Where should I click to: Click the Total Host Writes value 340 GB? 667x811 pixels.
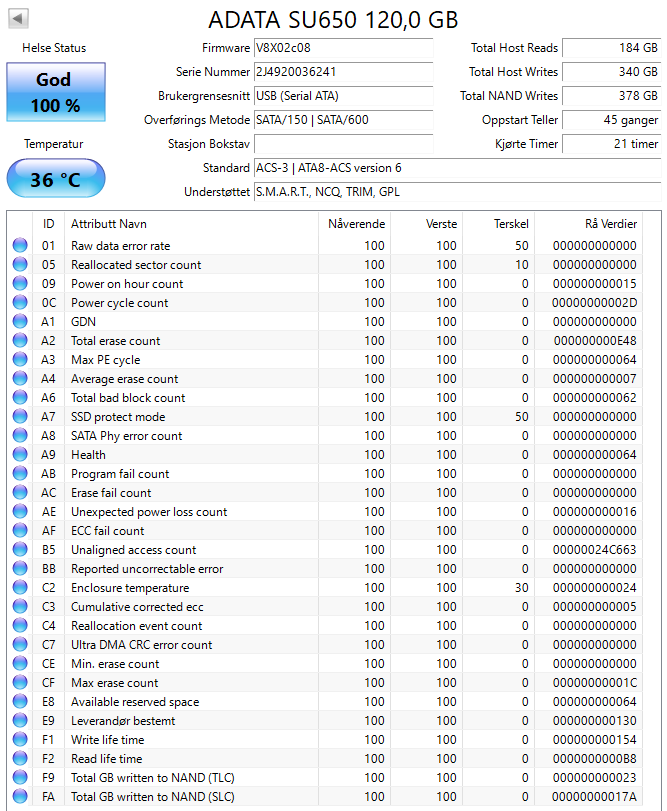(x=612, y=72)
